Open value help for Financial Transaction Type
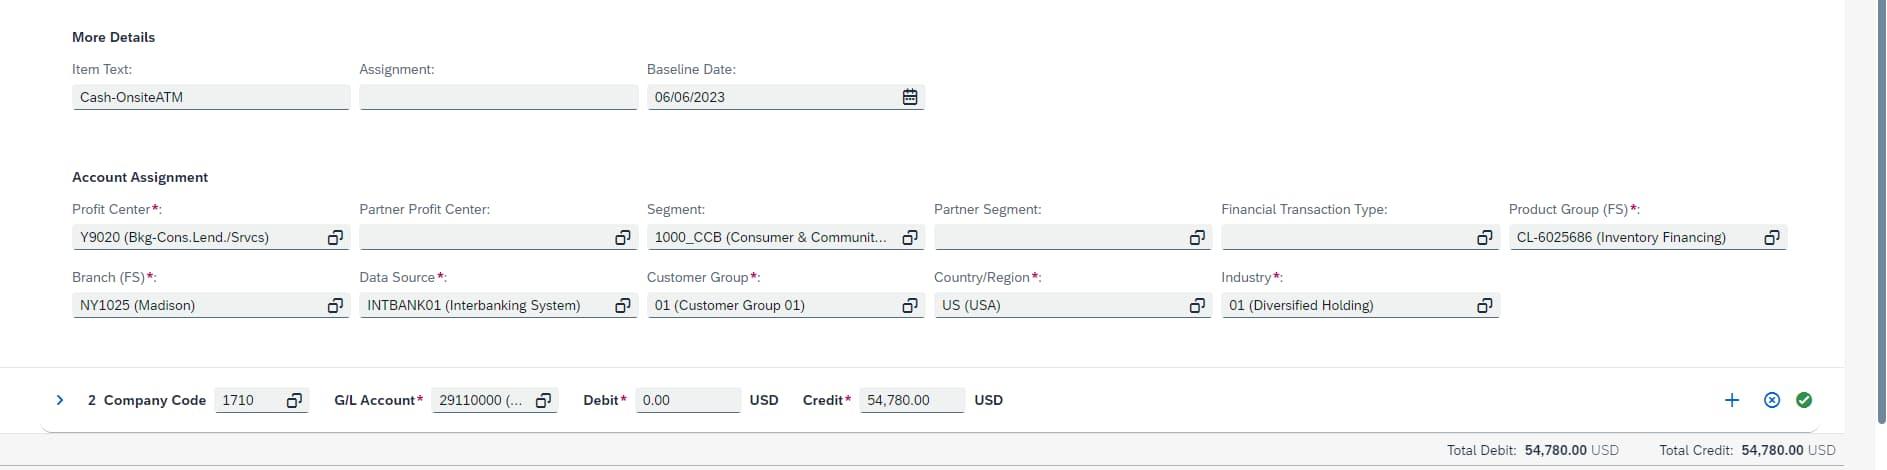Screen dimensions: 1887x470 pyautogui.click(x=1485, y=237)
